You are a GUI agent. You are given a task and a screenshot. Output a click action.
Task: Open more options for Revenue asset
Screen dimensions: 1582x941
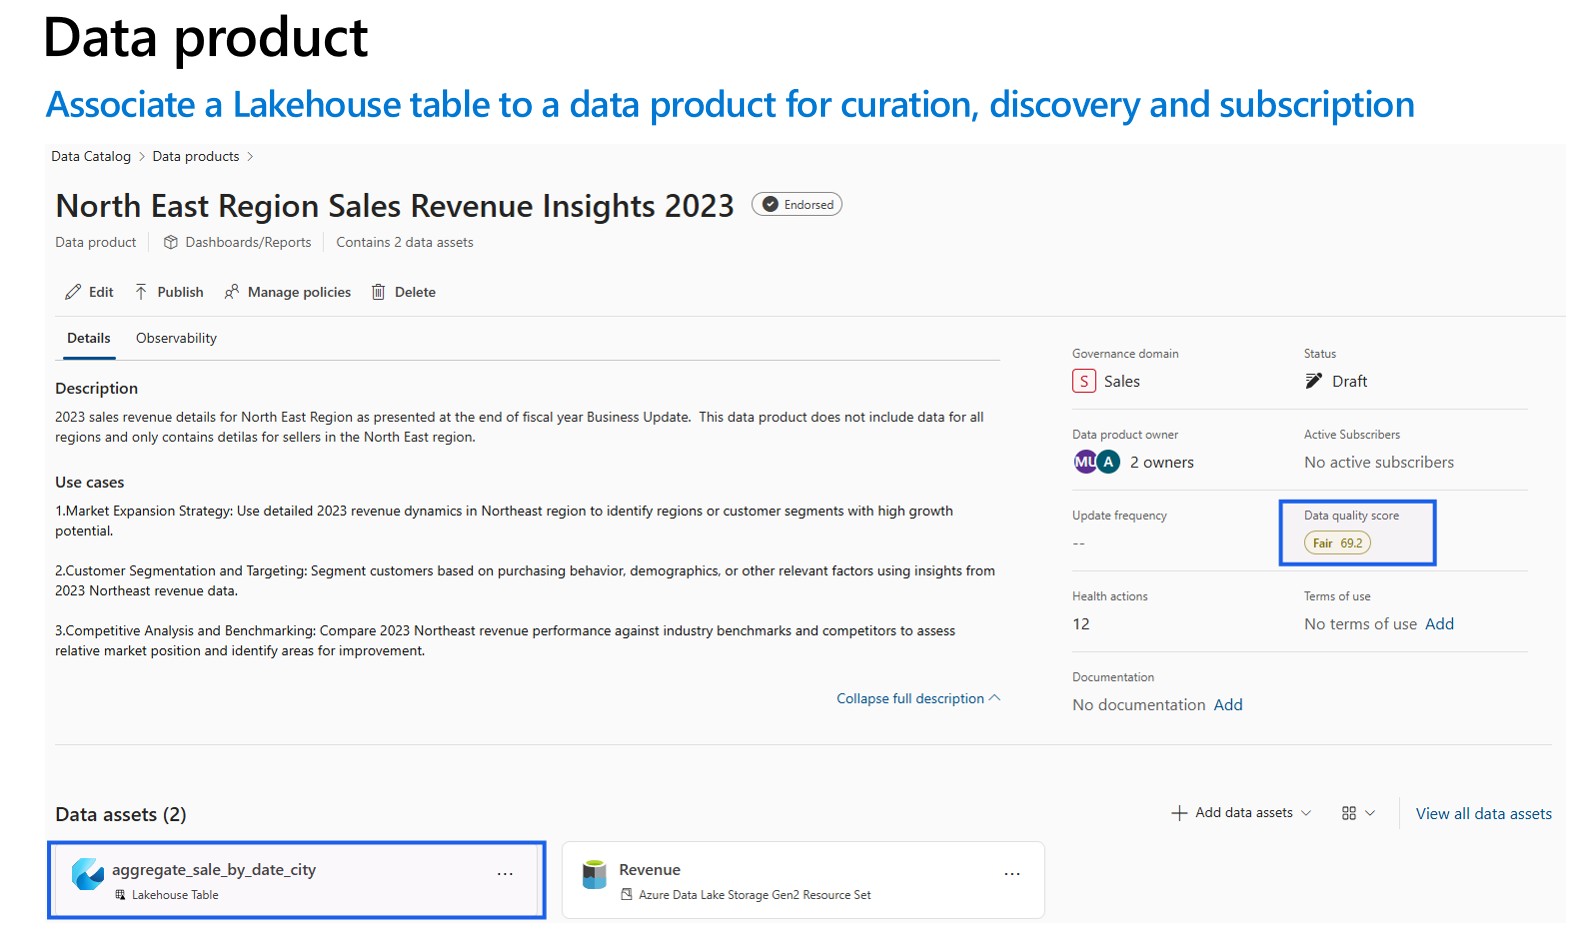pos(1012,874)
